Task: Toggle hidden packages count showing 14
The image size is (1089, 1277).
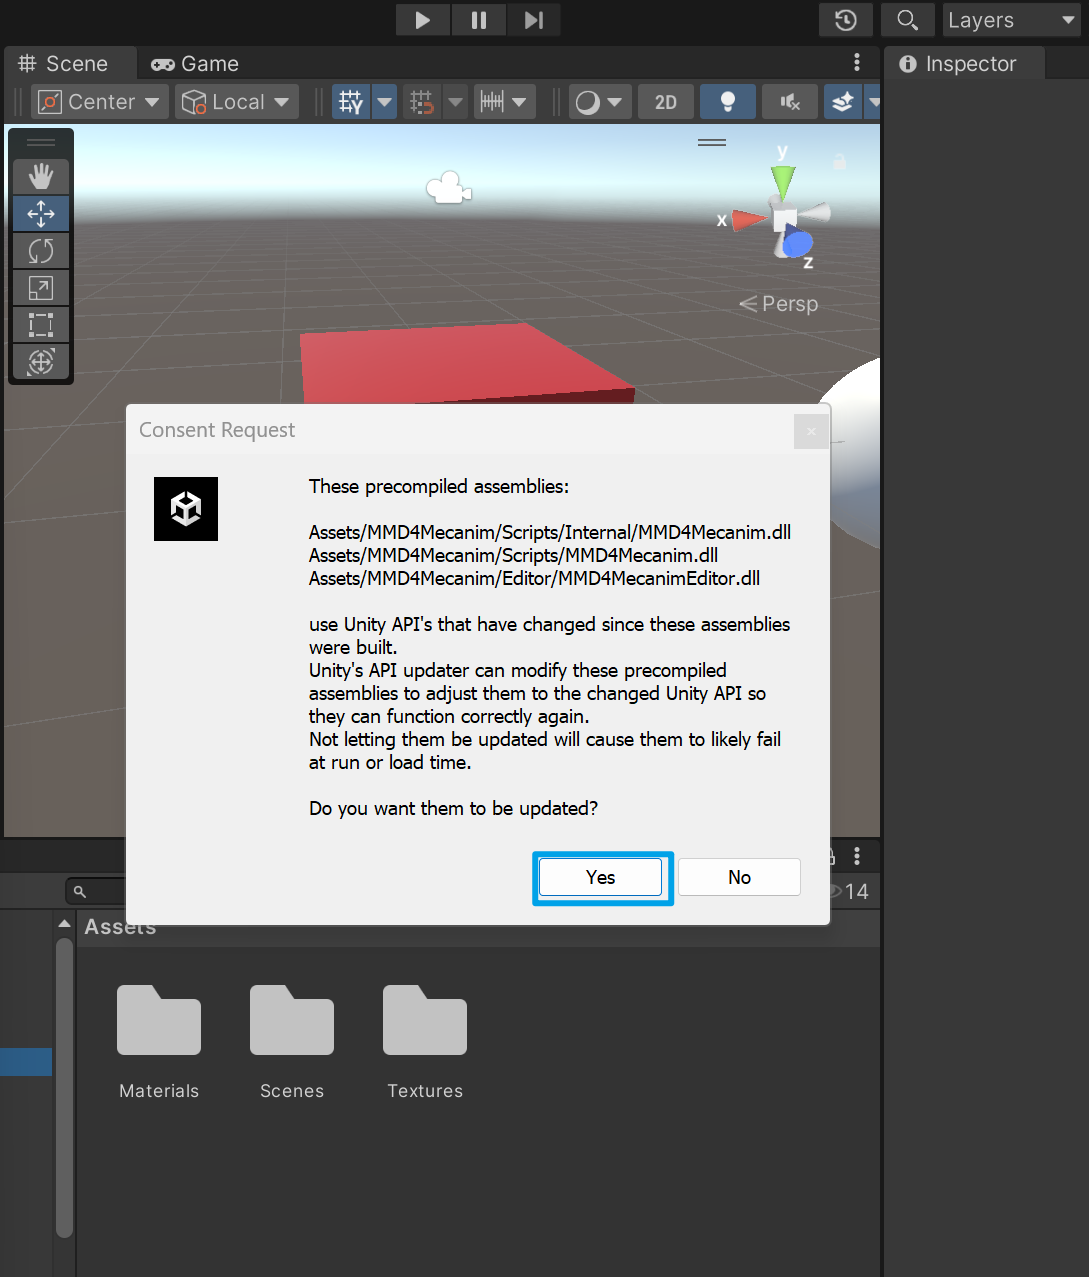Action: tap(849, 891)
